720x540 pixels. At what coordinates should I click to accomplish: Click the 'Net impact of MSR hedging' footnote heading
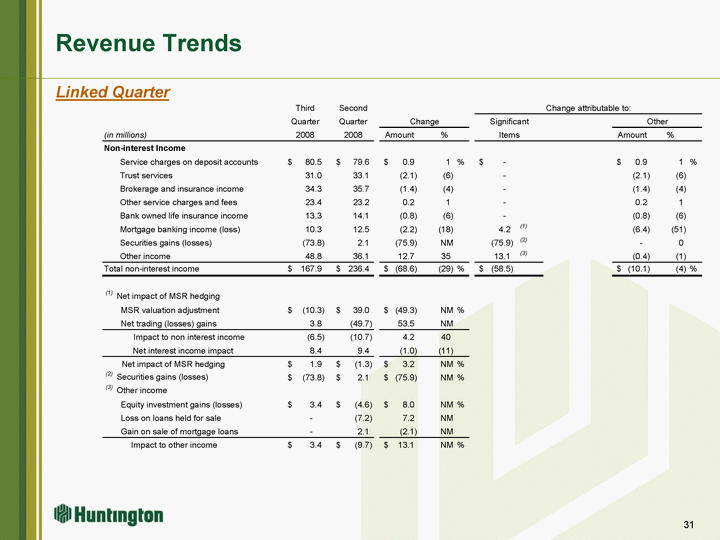pyautogui.click(x=168, y=296)
